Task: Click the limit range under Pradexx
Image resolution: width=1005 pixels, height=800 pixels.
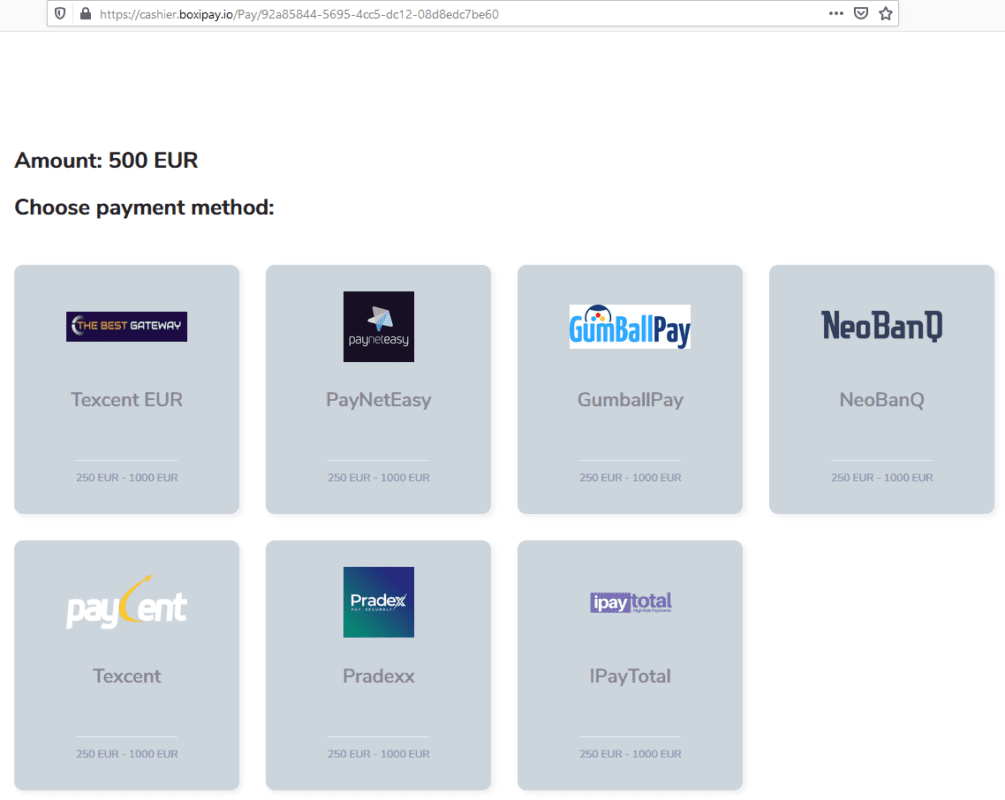Action: coord(379,754)
